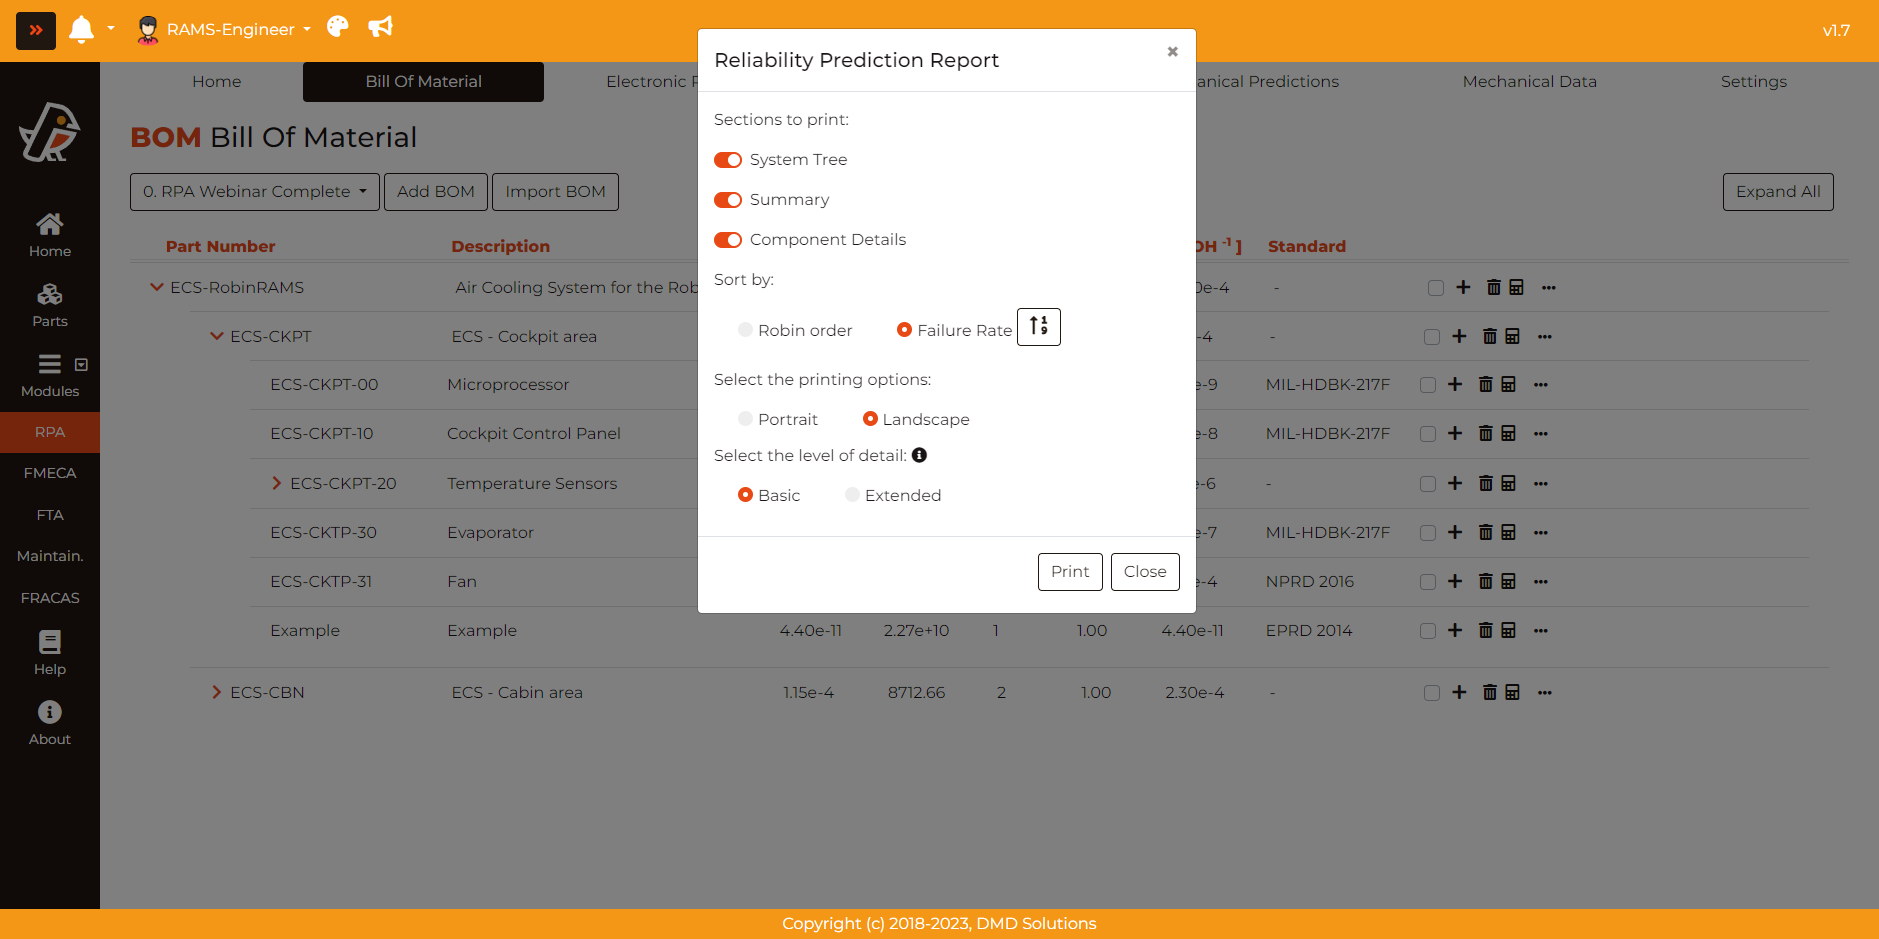
Task: Expand the ECS-CBN tree row
Action: (x=217, y=692)
